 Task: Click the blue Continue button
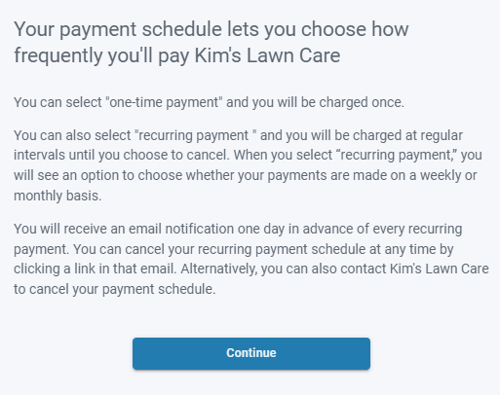[x=251, y=353]
